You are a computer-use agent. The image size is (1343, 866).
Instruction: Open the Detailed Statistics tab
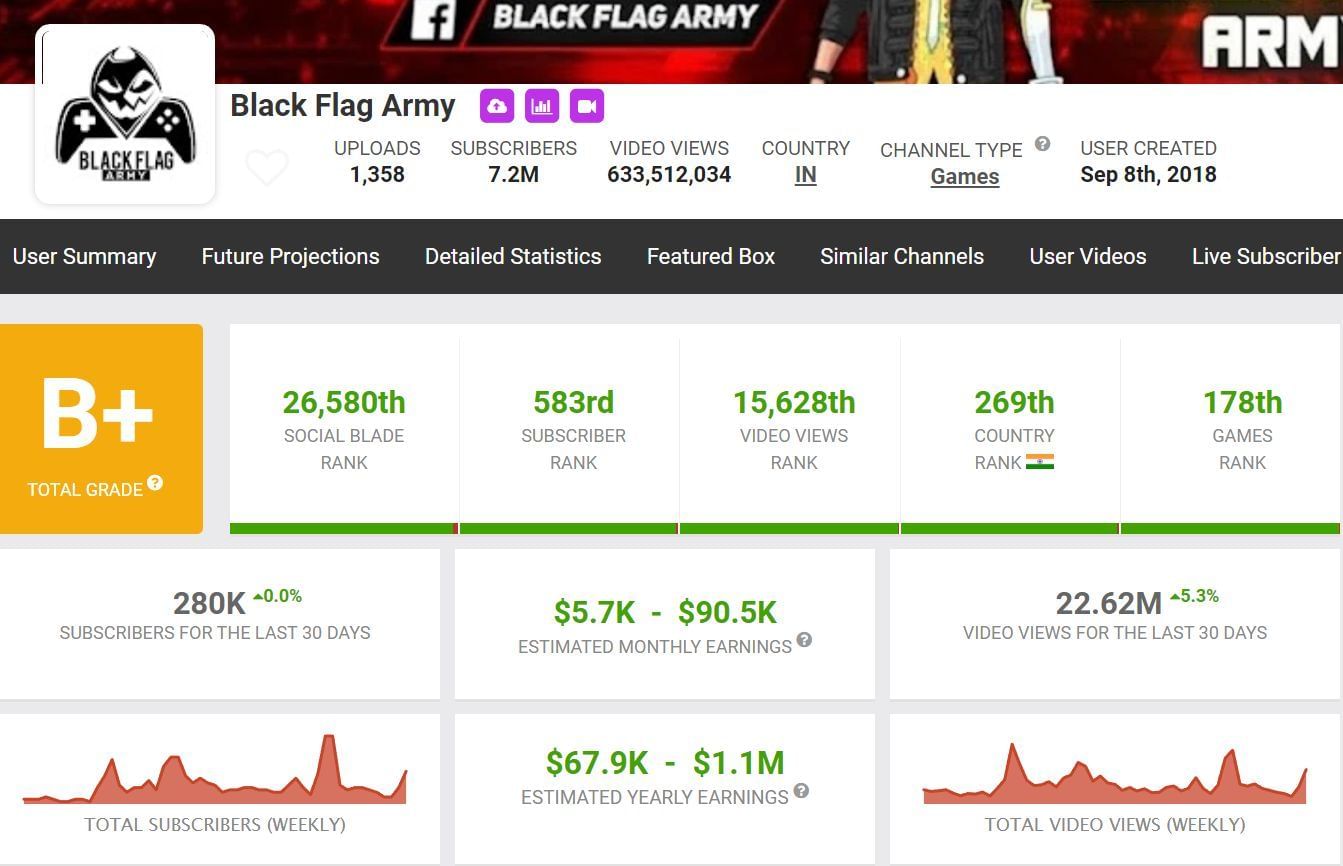pyautogui.click(x=513, y=256)
